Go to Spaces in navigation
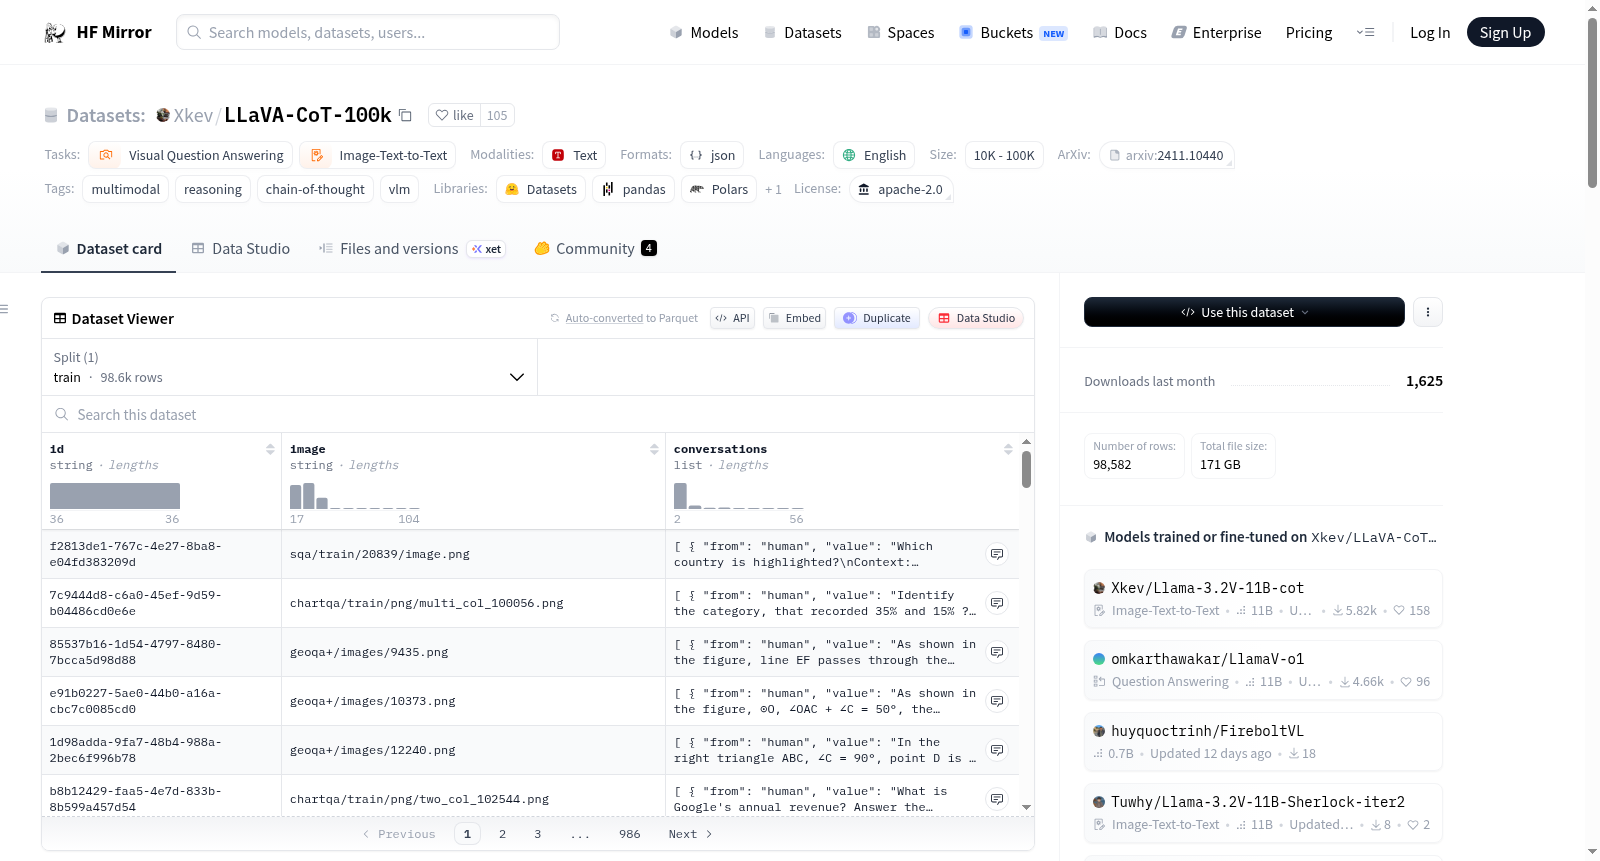This screenshot has width=1600, height=861. coord(900,32)
